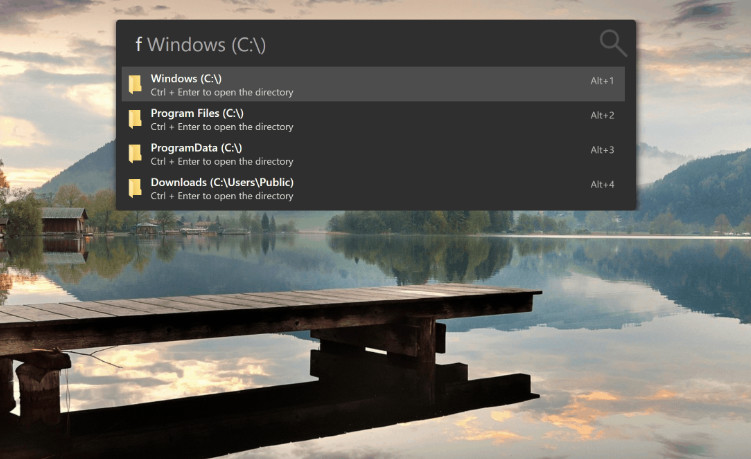Viewport: 751px width, 459px height.
Task: Click the Alt+4 shortcut label
Action: (602, 184)
